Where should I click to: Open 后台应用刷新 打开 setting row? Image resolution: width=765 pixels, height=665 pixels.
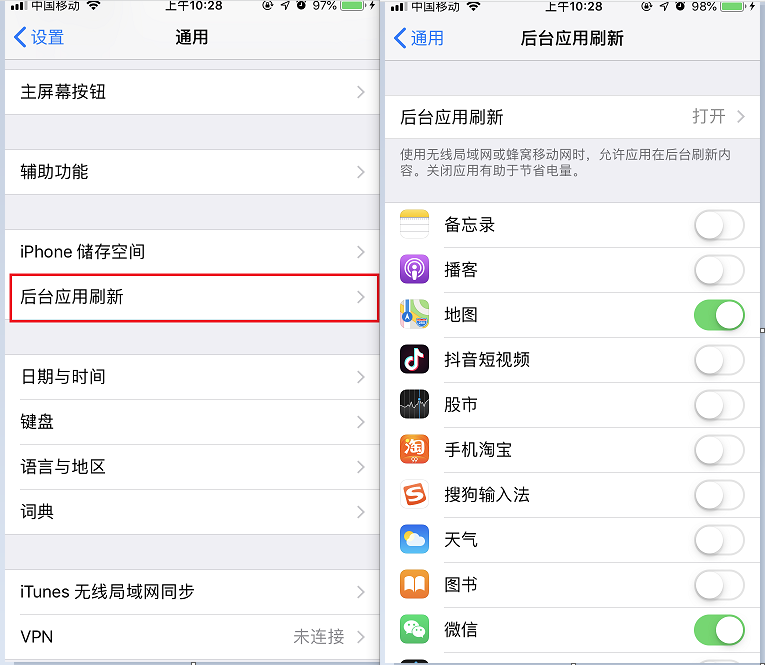click(x=572, y=117)
